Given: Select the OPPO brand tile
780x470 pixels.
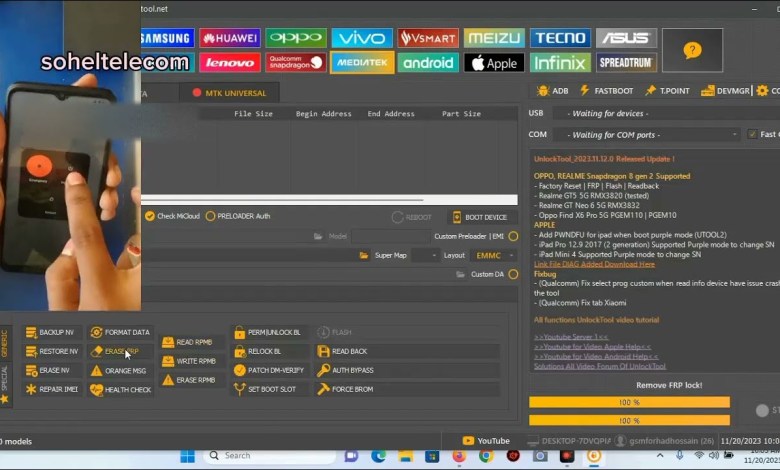Looking at the screenshot, I should (296, 38).
